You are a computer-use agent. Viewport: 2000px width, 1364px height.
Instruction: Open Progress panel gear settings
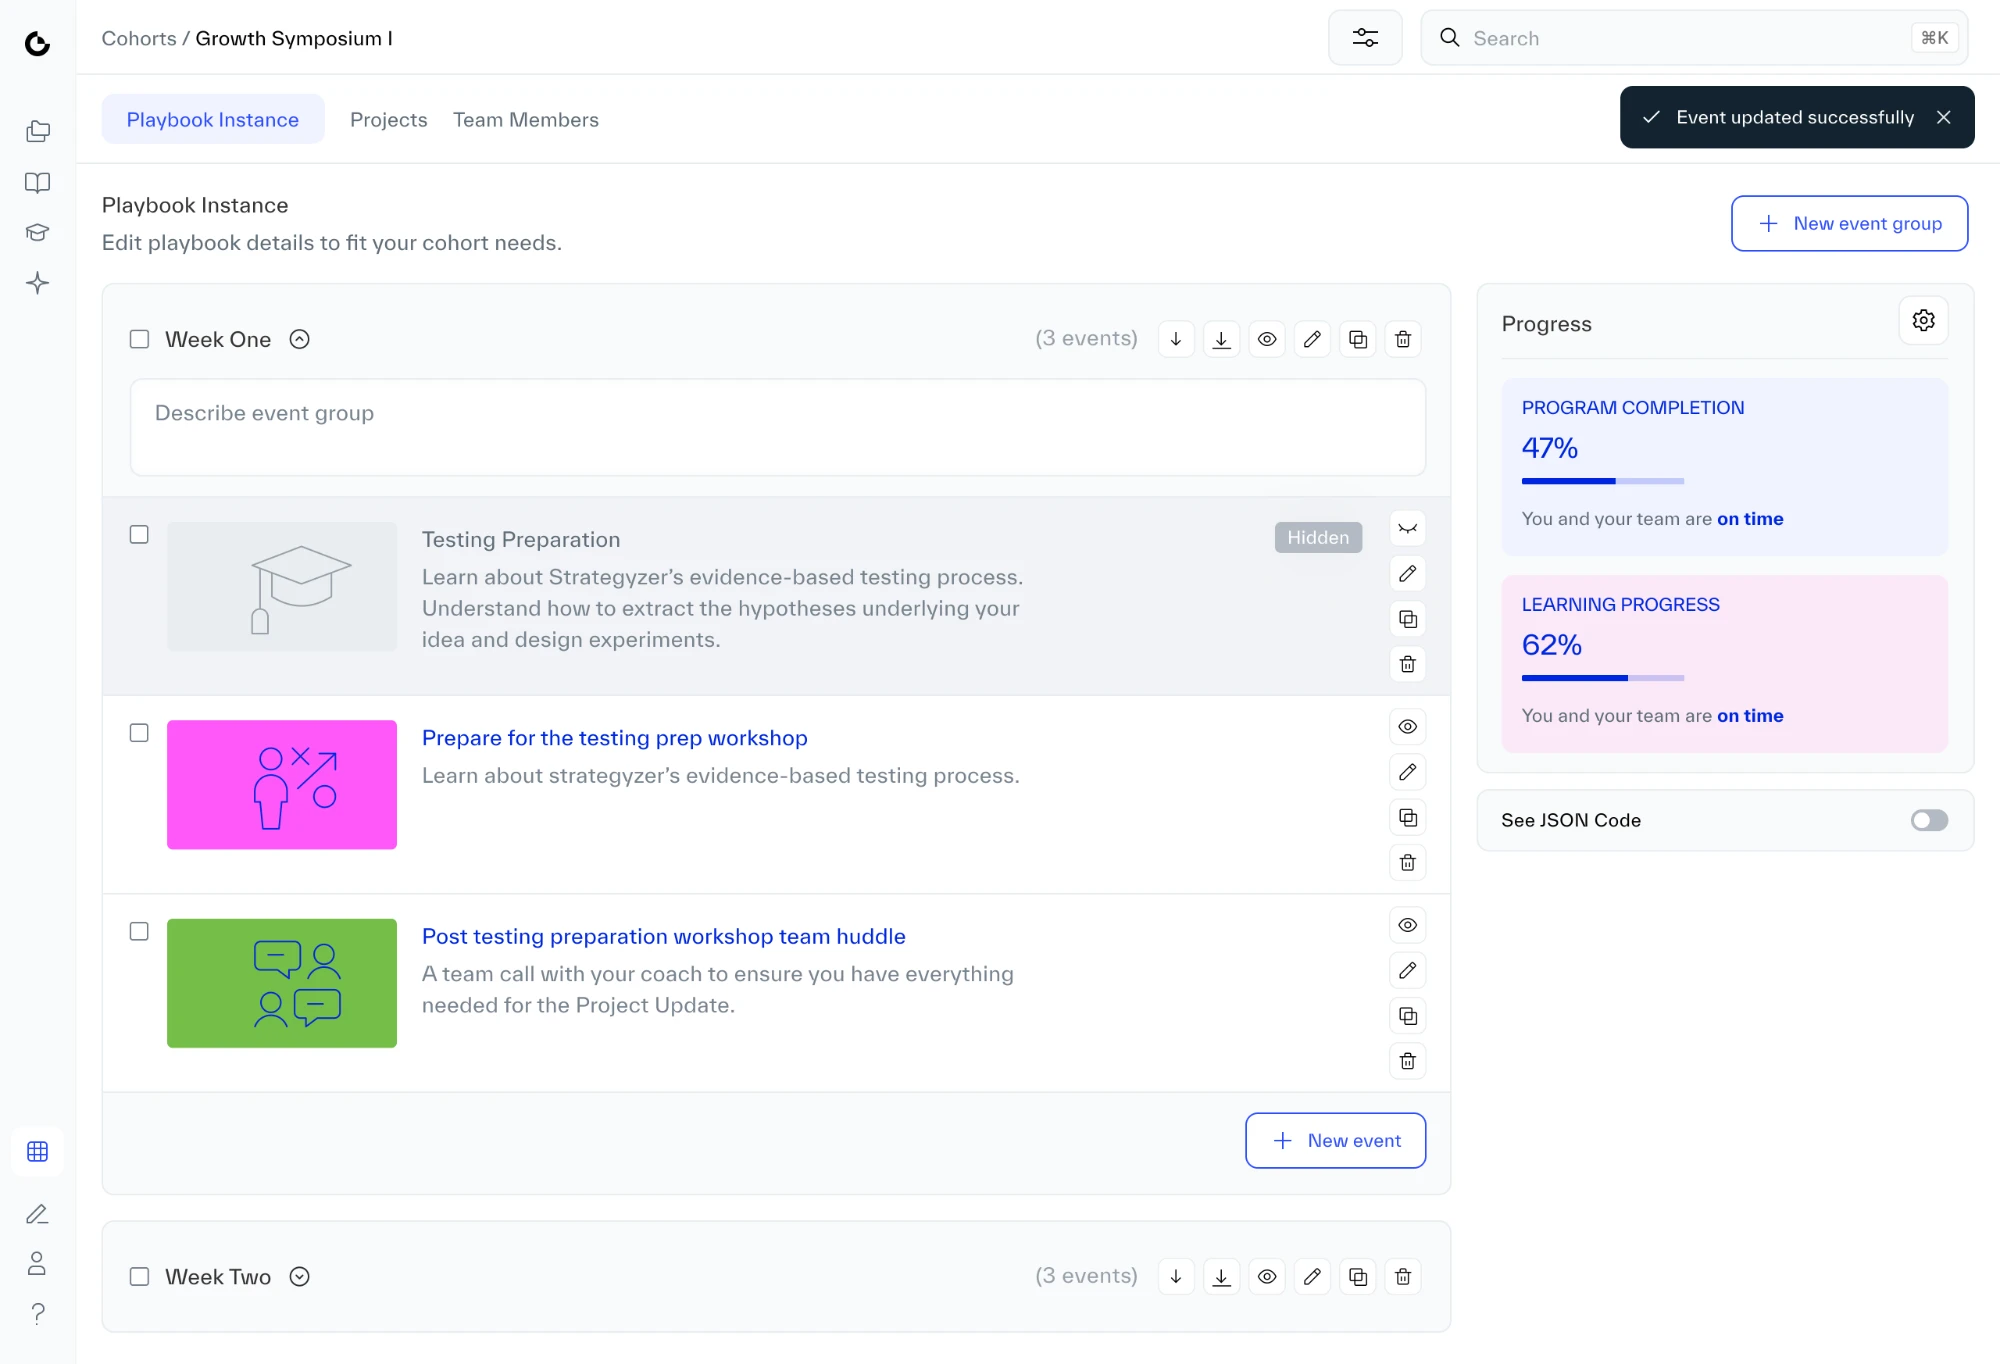pyautogui.click(x=1923, y=321)
